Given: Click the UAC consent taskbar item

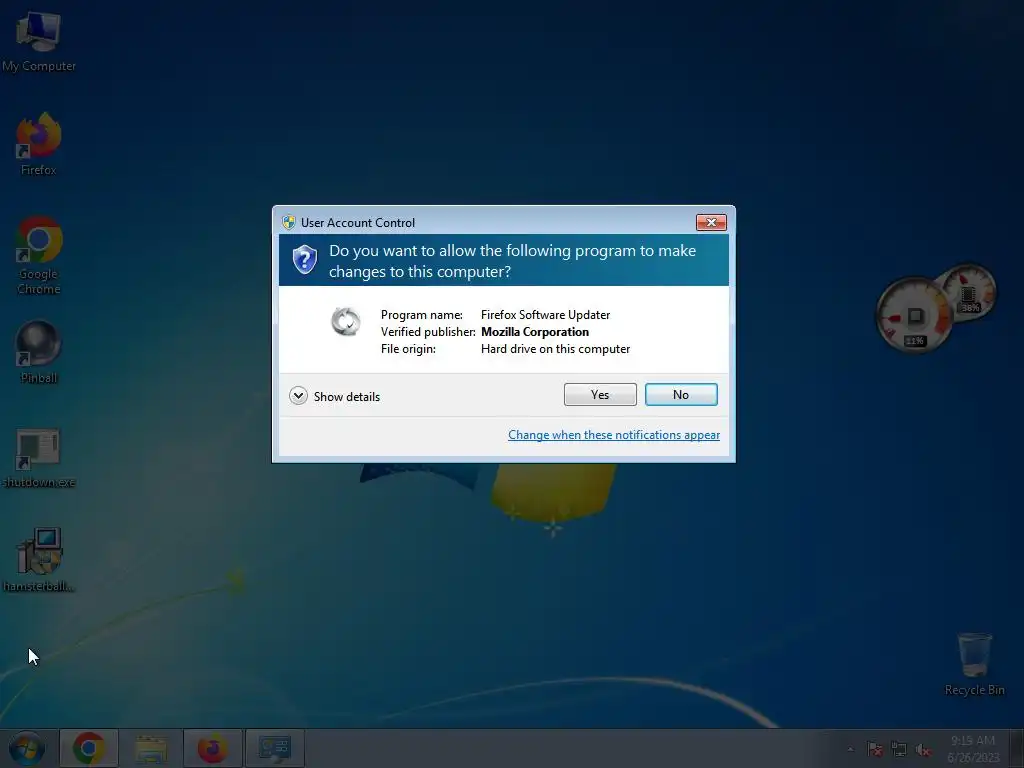Looking at the screenshot, I should [274, 748].
